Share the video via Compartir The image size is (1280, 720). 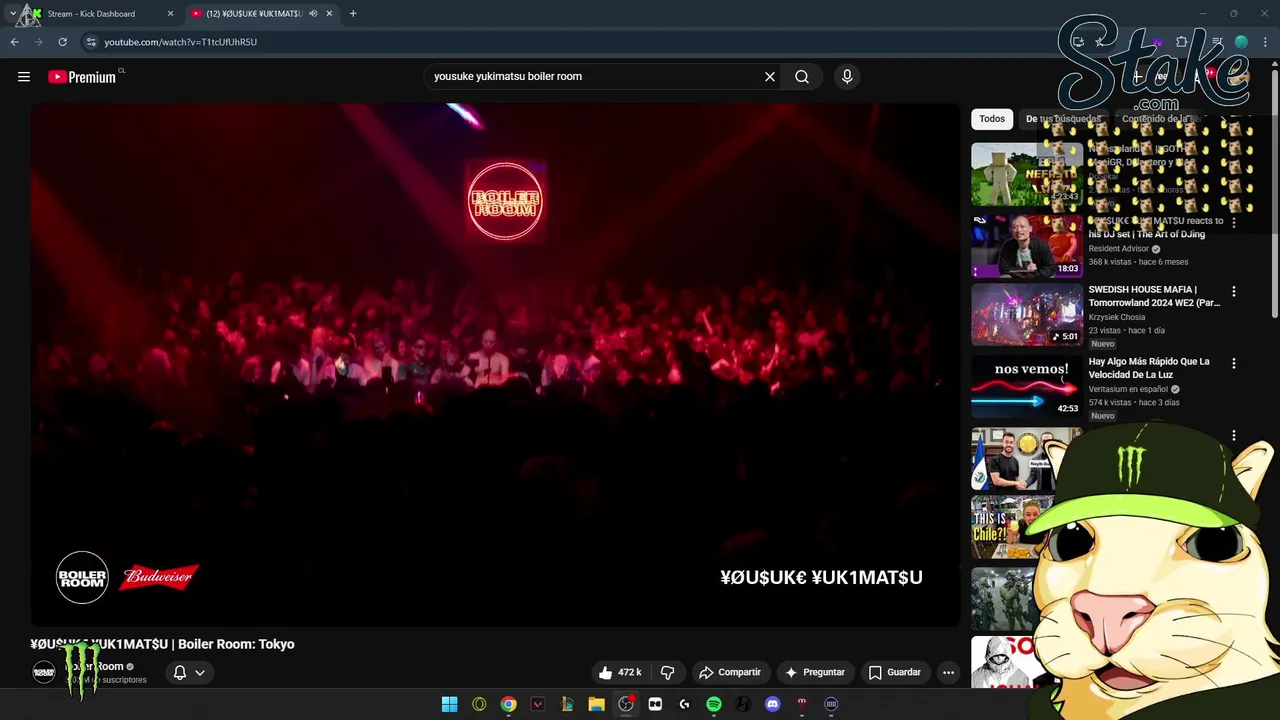pos(730,672)
